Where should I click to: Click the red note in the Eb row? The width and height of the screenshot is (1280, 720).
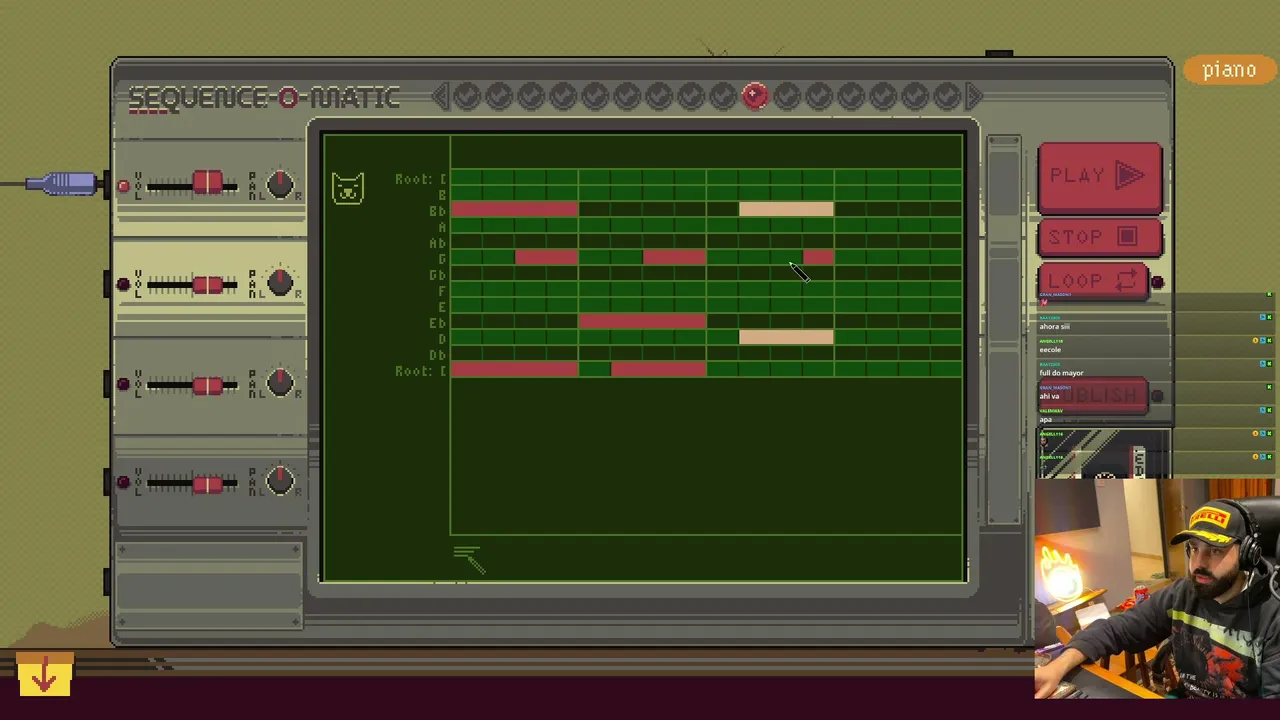pos(642,322)
